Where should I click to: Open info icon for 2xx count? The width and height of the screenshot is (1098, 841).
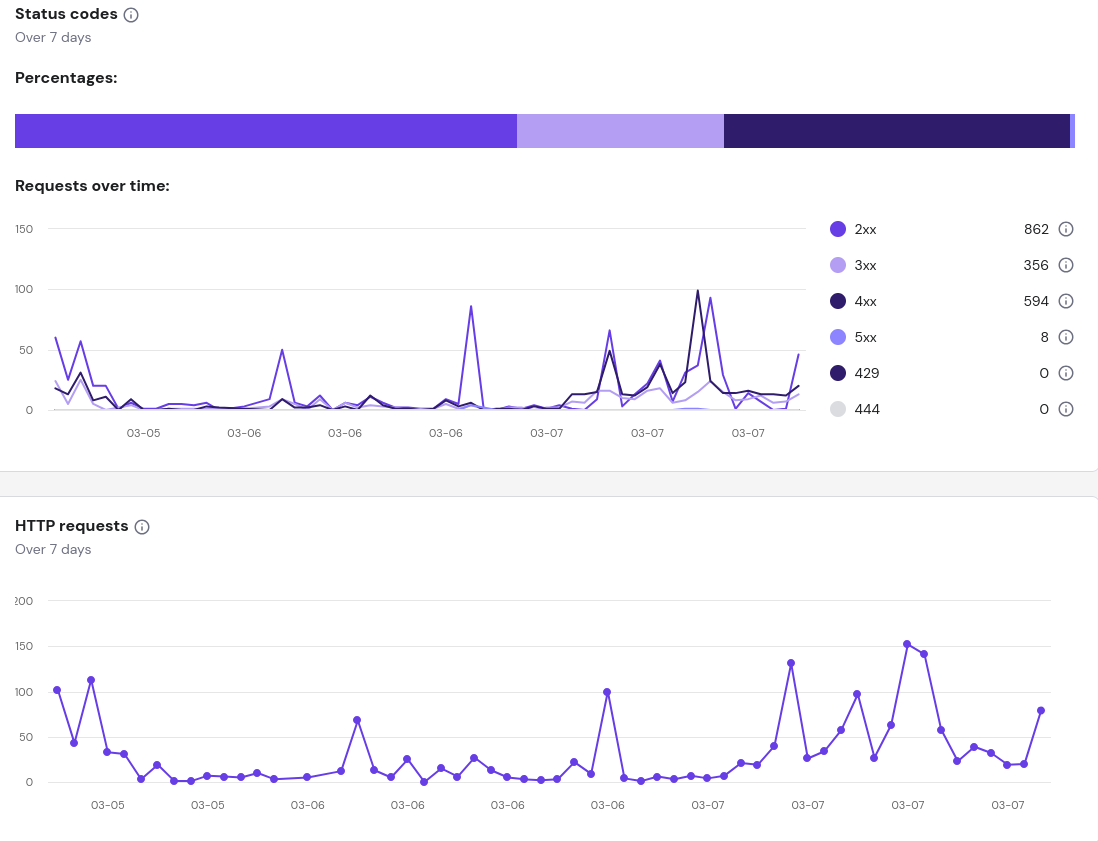click(x=1065, y=229)
